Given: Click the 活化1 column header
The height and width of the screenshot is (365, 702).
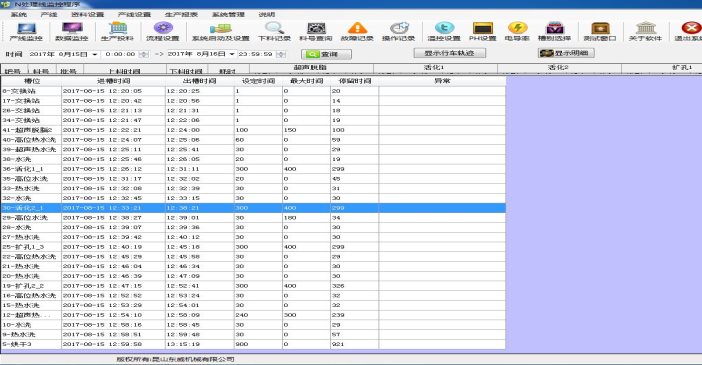Looking at the screenshot, I should pos(434,68).
